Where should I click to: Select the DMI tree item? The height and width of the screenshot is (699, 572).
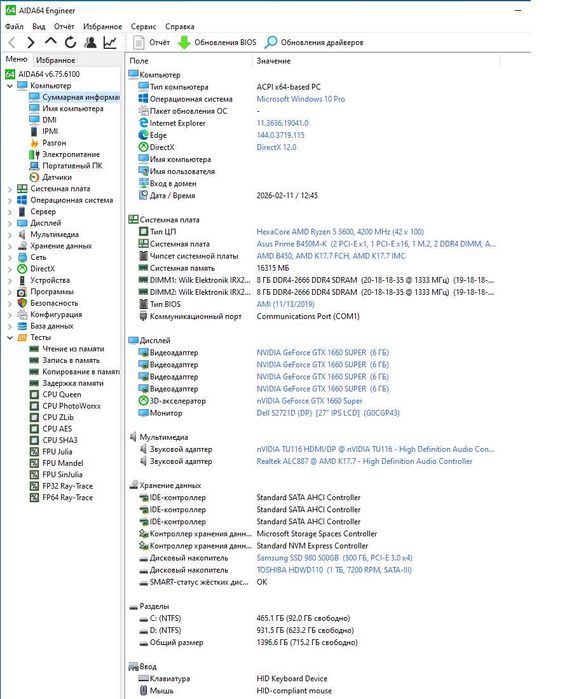click(x=49, y=120)
